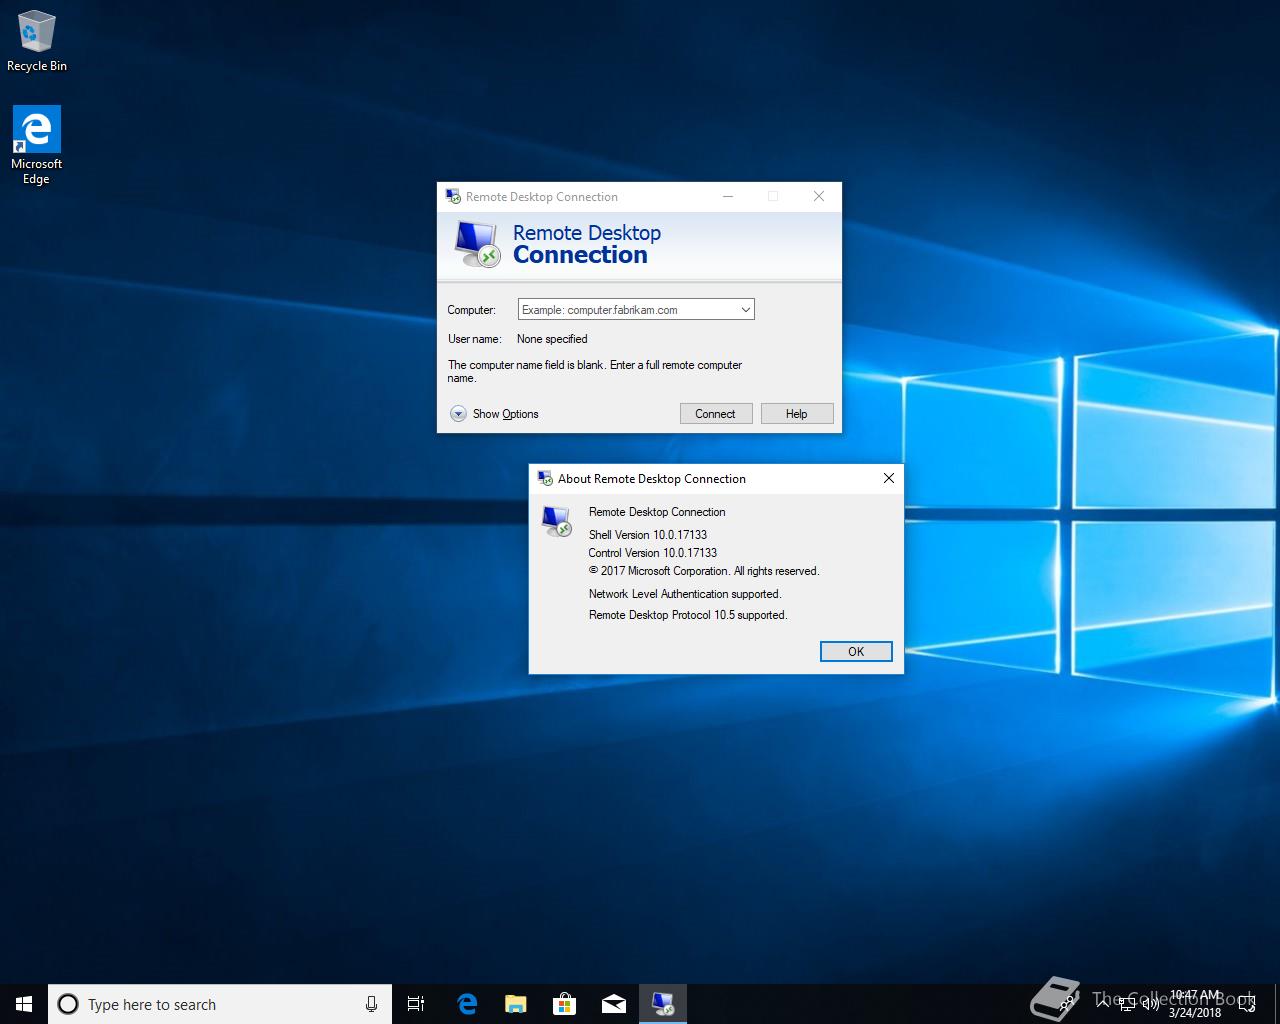Click the Type here to search box
1280x1024 pixels.
pos(218,1004)
